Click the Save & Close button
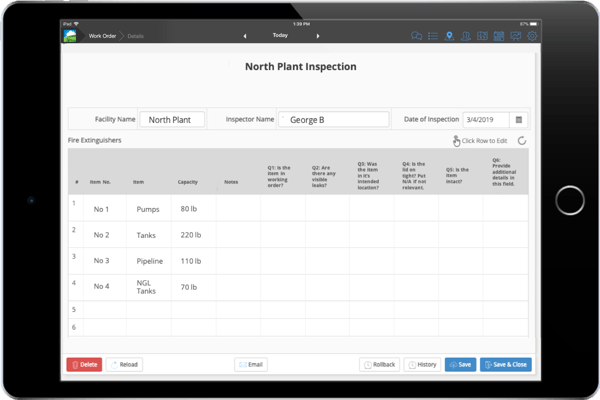The width and height of the screenshot is (600, 400). 506,364
